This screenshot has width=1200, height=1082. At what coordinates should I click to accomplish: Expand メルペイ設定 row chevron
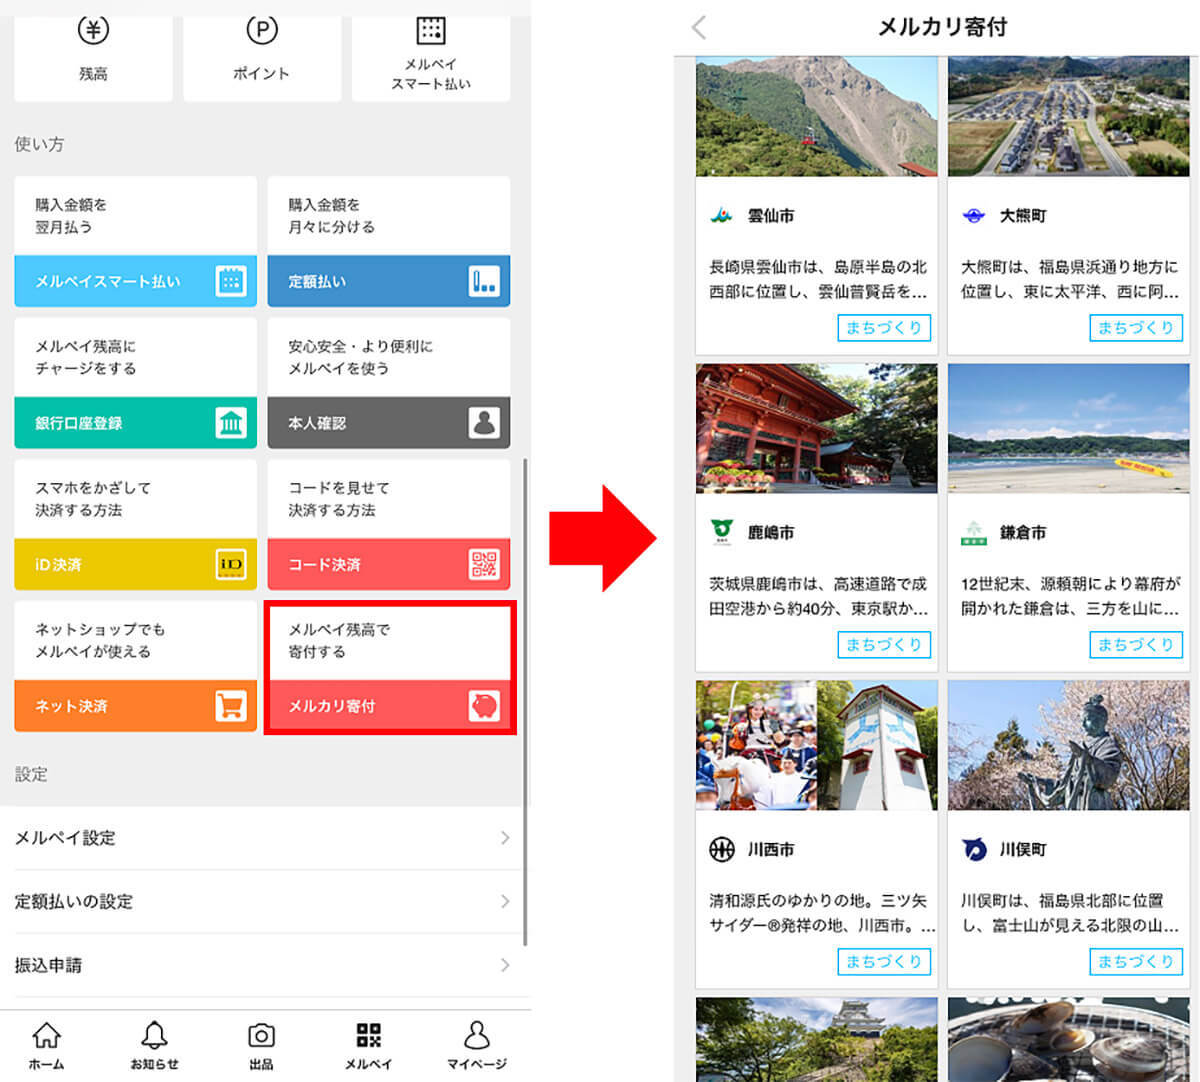(x=505, y=838)
